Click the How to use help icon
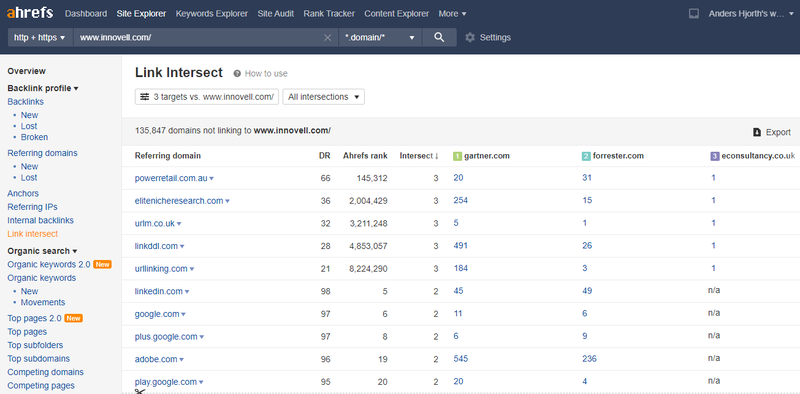 (237, 73)
